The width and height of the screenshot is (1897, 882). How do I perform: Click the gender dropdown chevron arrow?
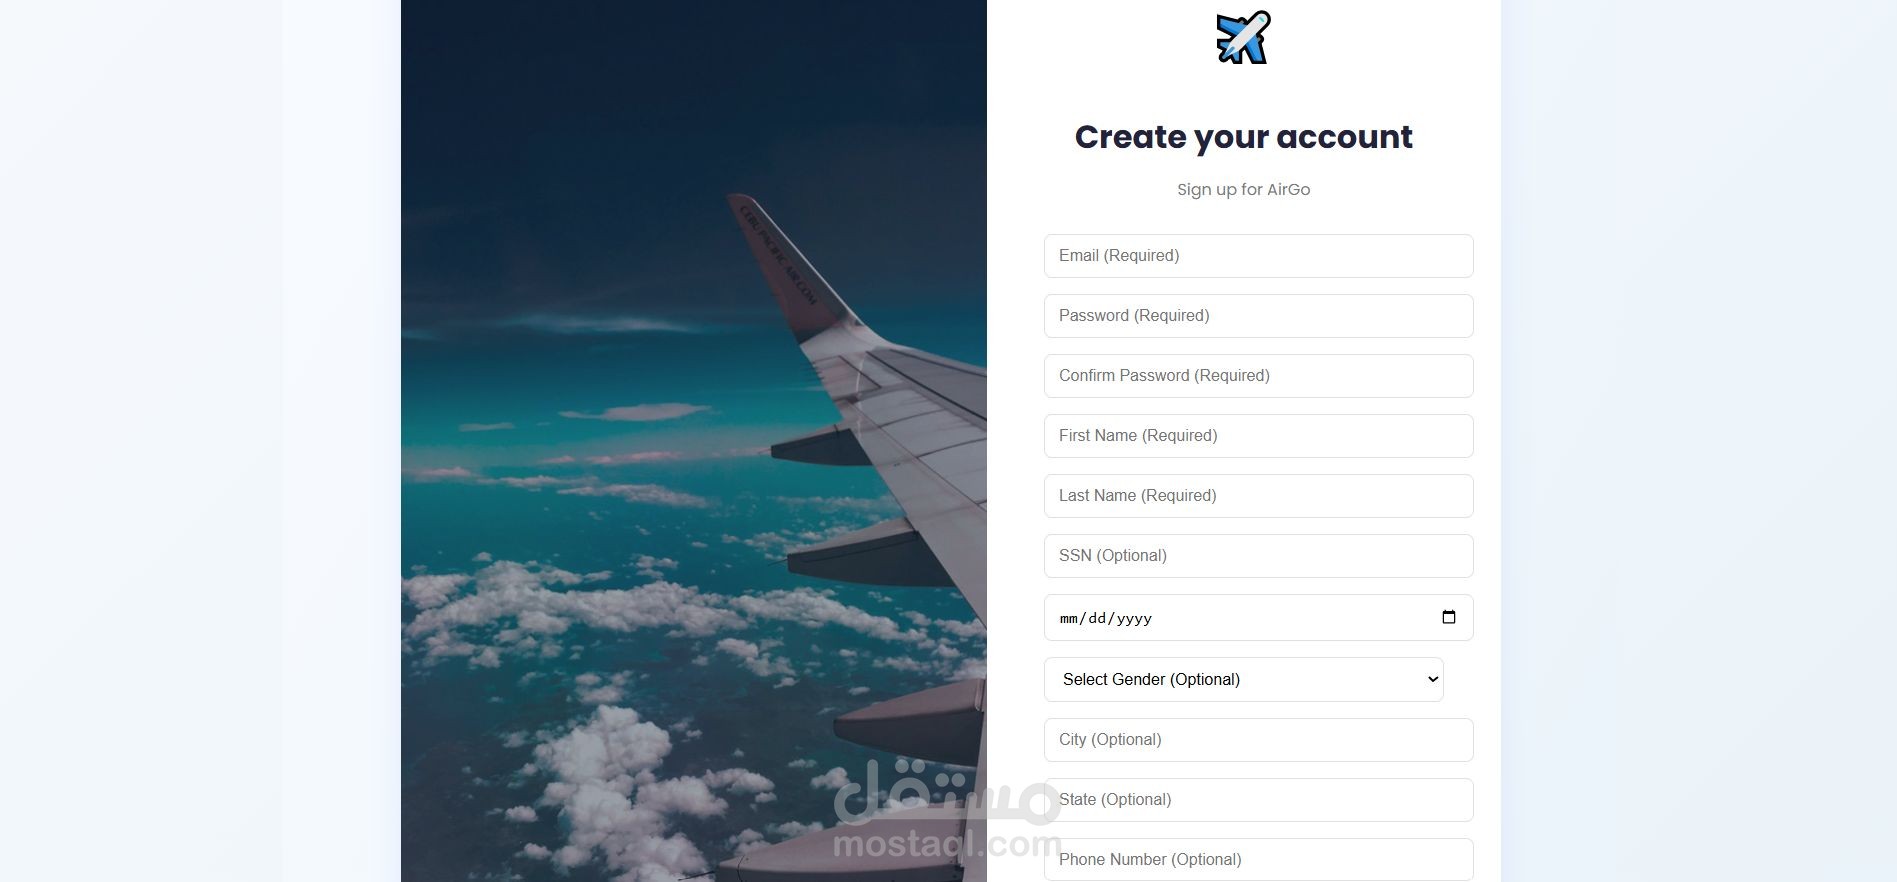click(x=1432, y=679)
